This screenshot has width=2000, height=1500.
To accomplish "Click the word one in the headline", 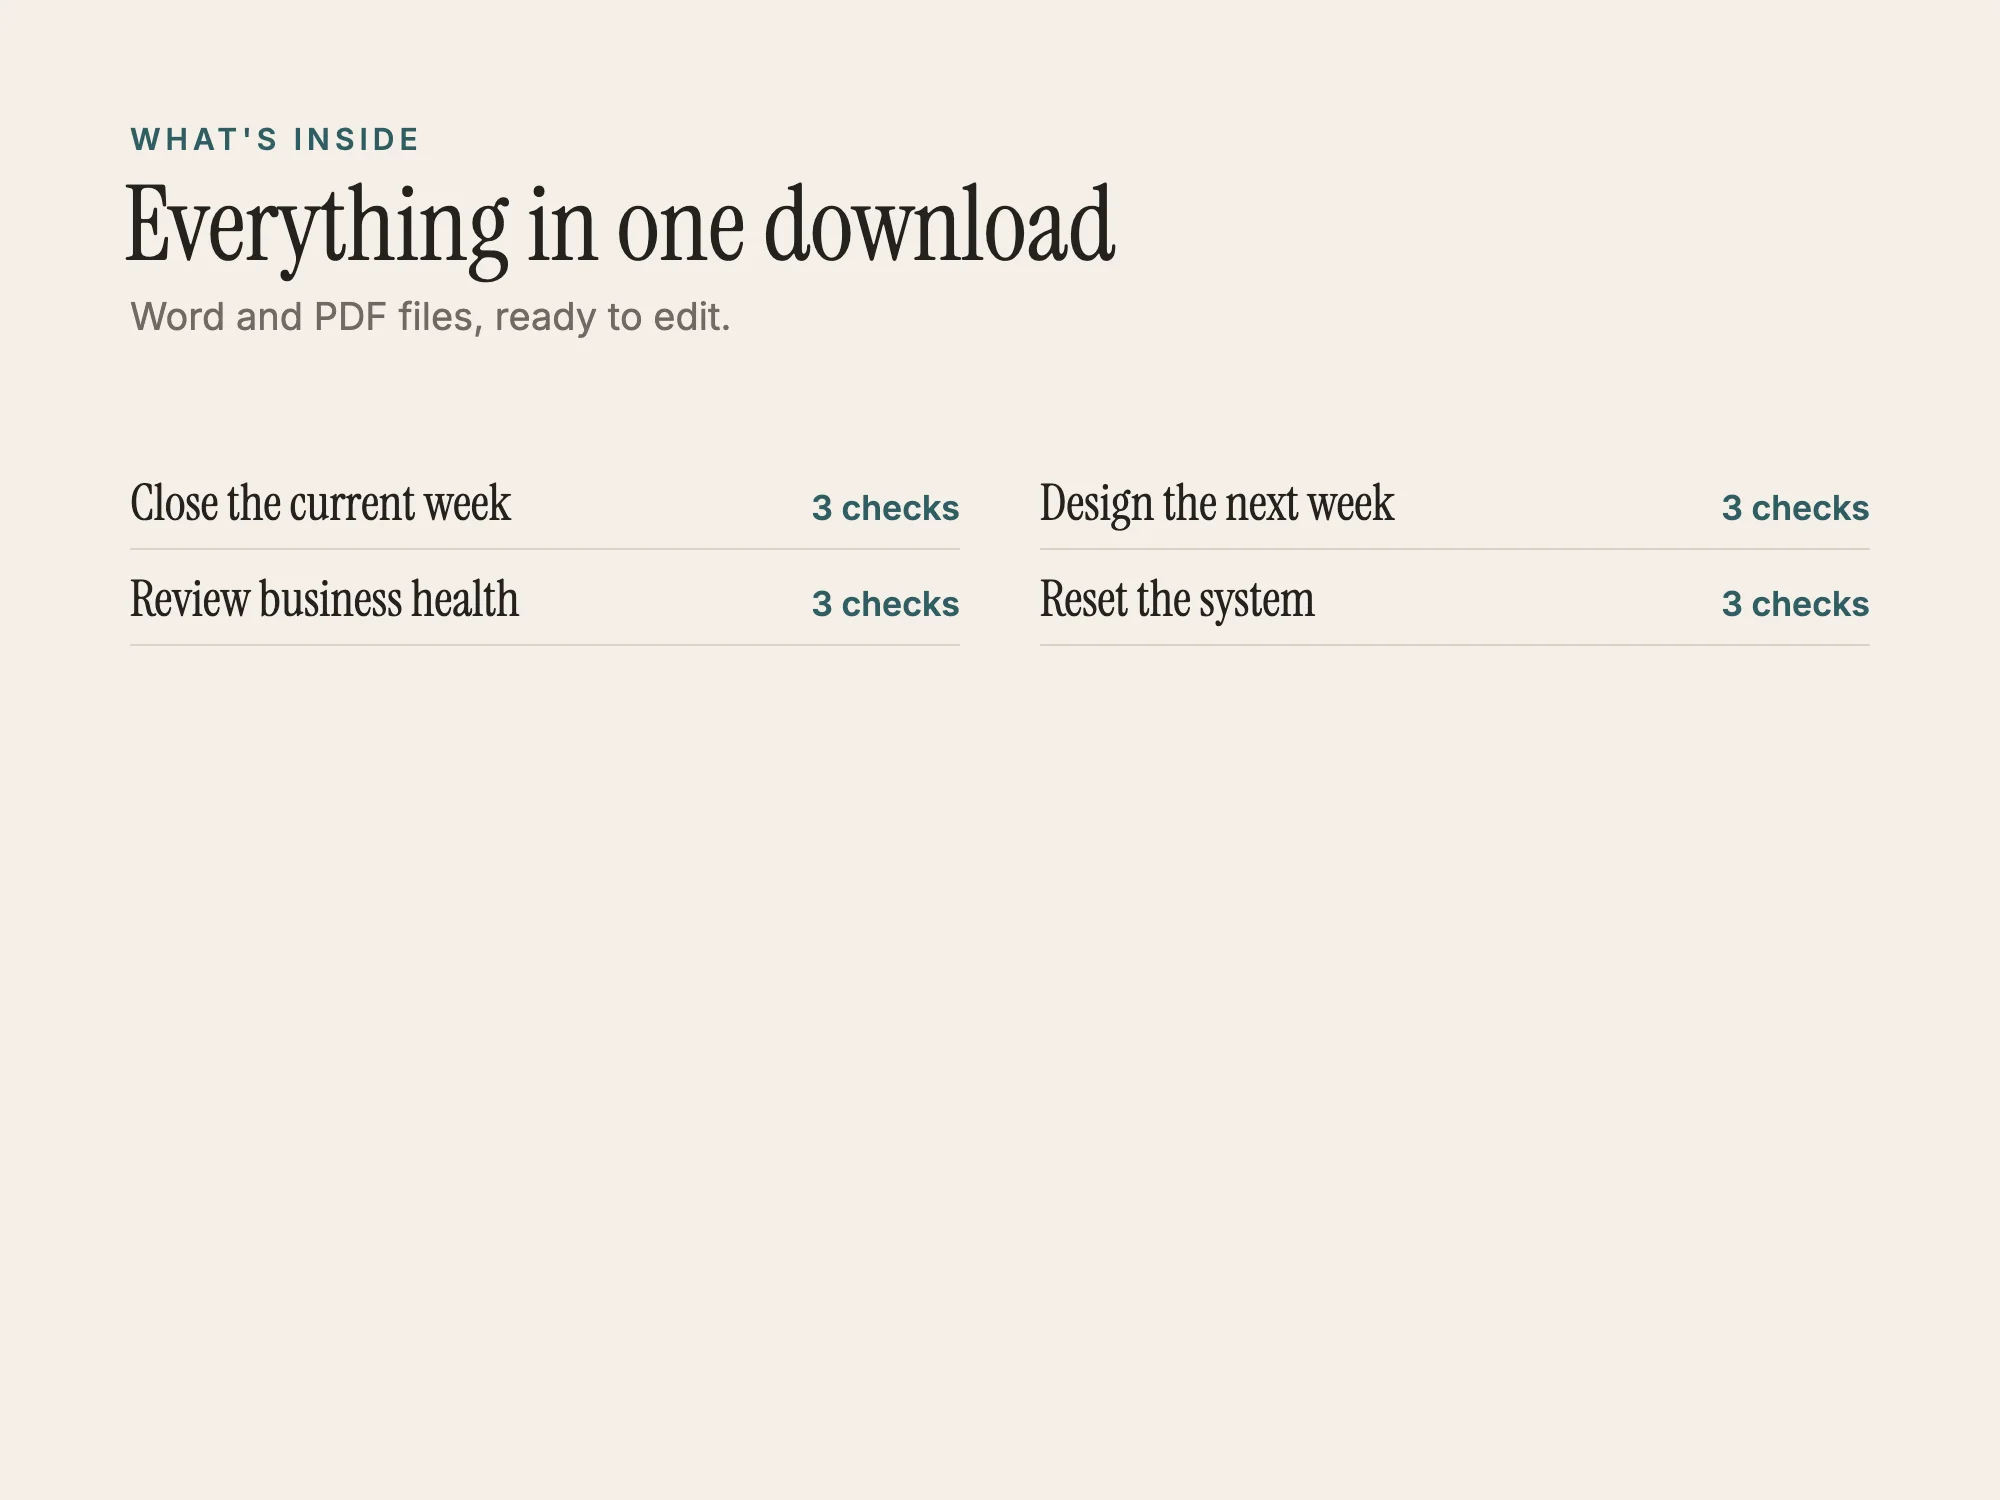I will (x=680, y=232).
